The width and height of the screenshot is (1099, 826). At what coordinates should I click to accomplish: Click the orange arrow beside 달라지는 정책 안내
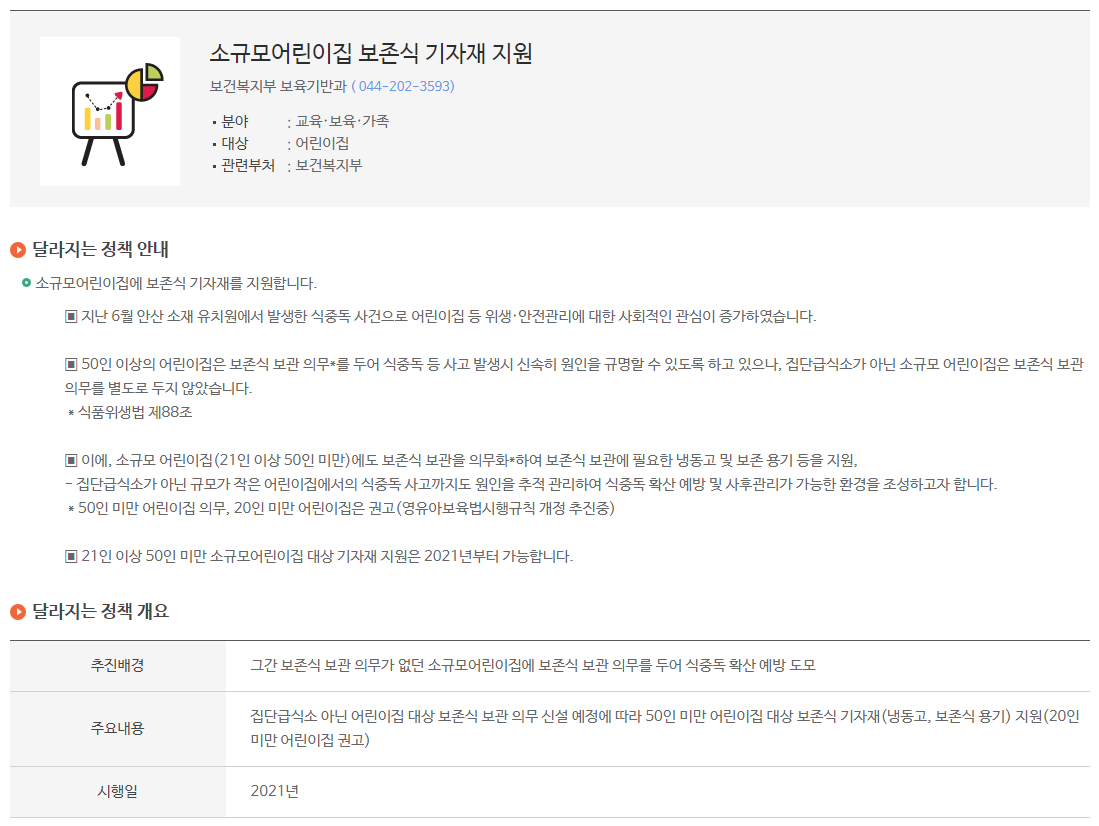18,250
